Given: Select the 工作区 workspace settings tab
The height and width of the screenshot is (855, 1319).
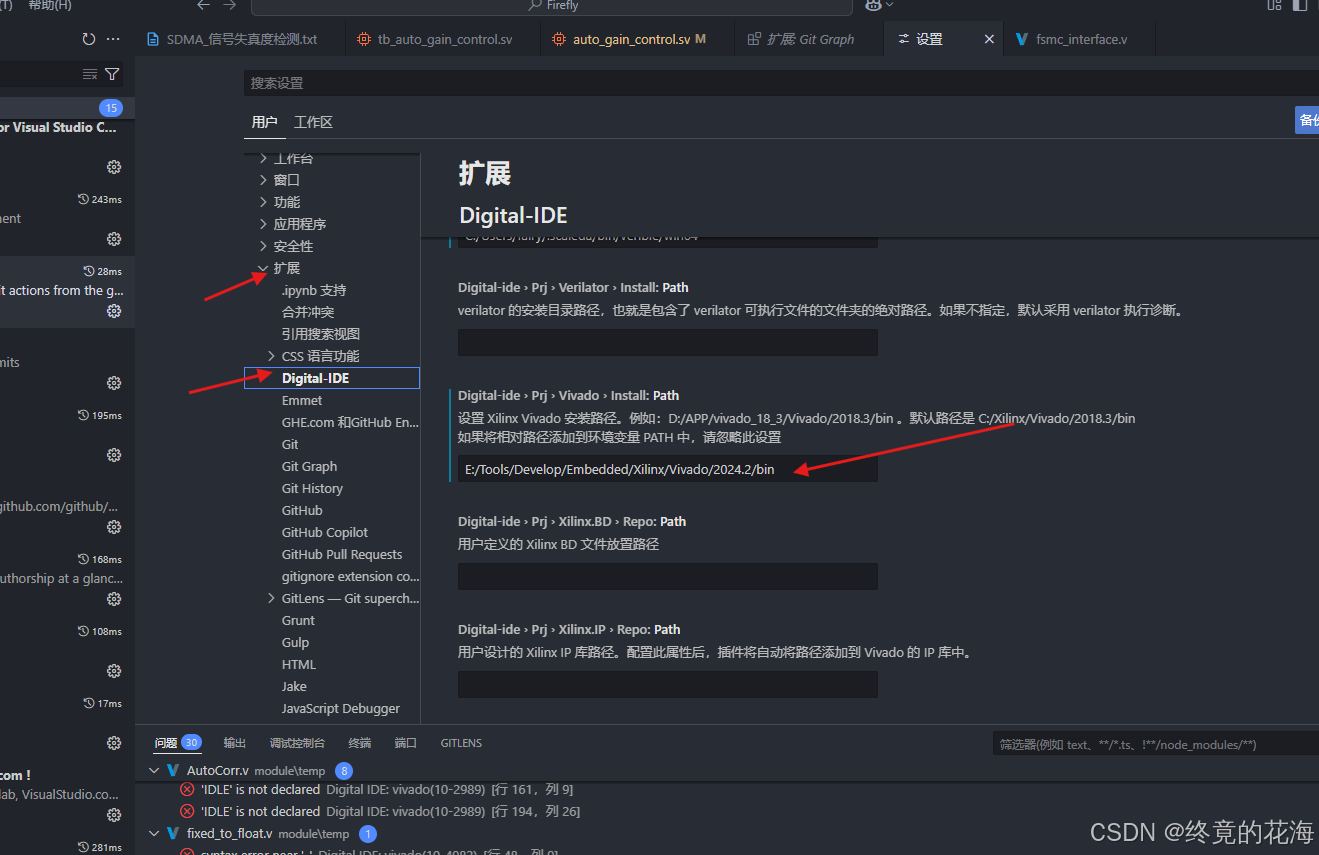Looking at the screenshot, I should [x=313, y=122].
